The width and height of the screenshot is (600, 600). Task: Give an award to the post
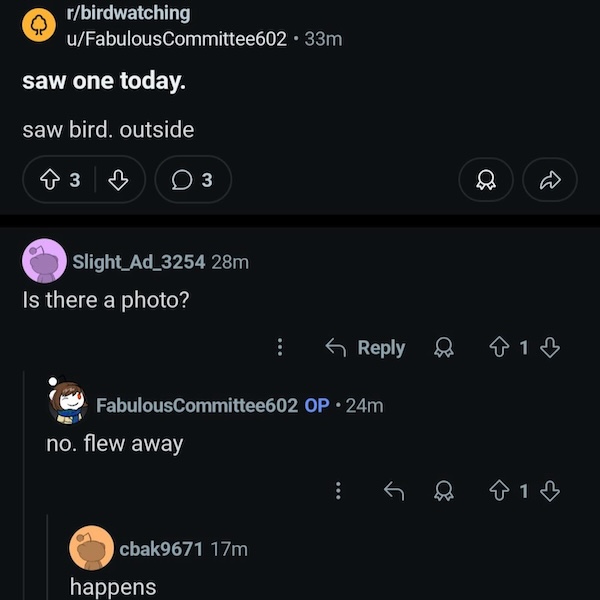485,180
